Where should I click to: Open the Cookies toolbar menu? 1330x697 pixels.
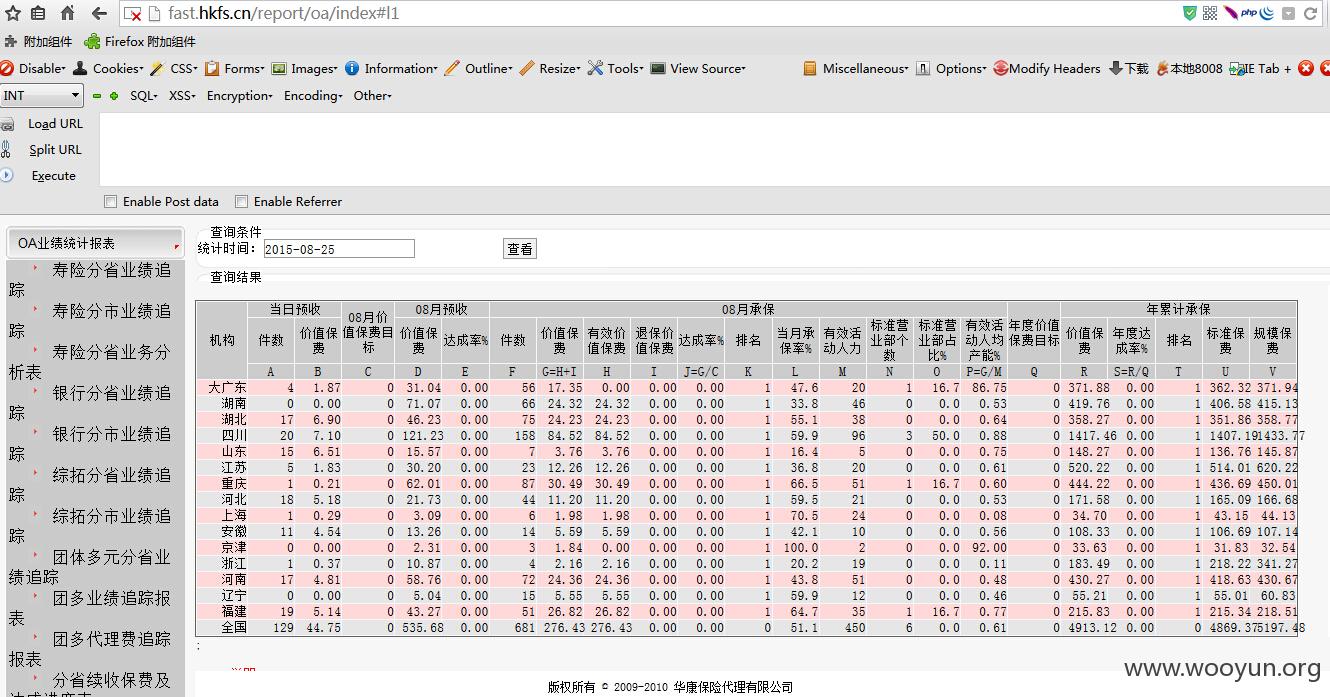click(x=108, y=68)
